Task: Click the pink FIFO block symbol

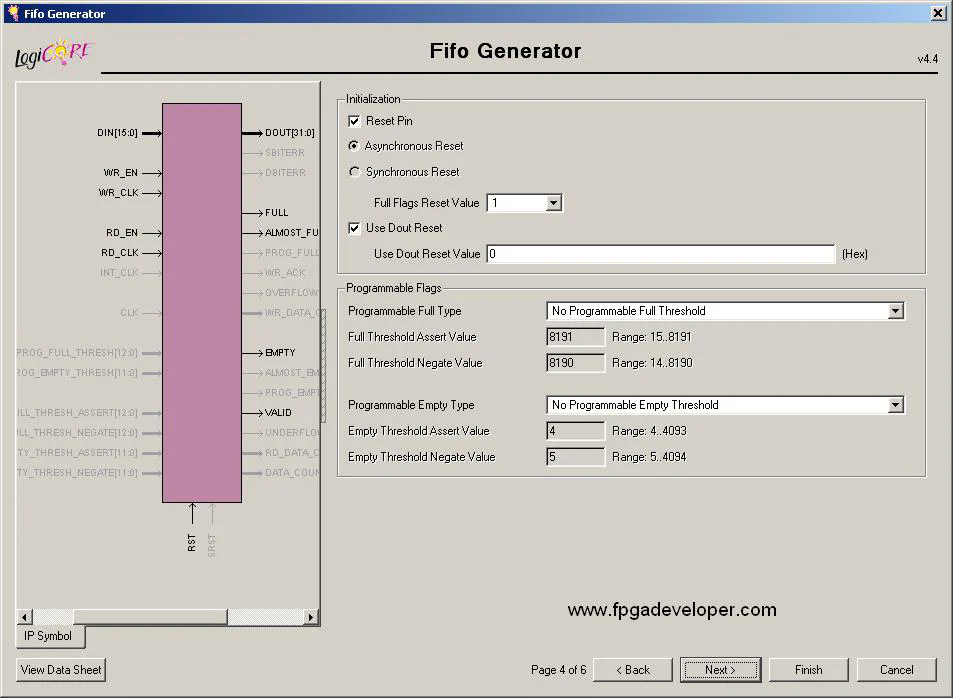Action: [201, 302]
